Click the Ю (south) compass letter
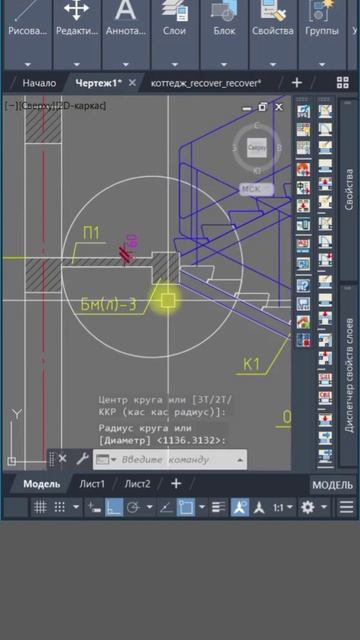Screen dimensions: 360x640 click(x=257, y=170)
